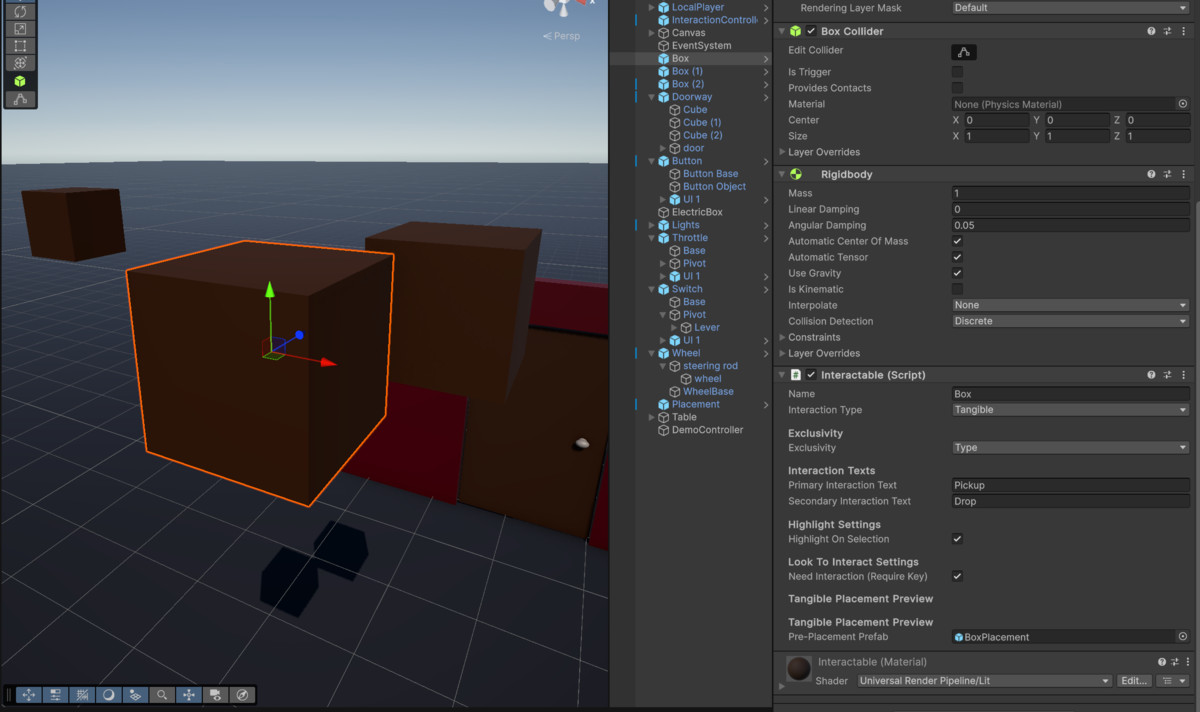The height and width of the screenshot is (712, 1200).
Task: Click the Edit button on the Interactable material
Action: point(1134,681)
